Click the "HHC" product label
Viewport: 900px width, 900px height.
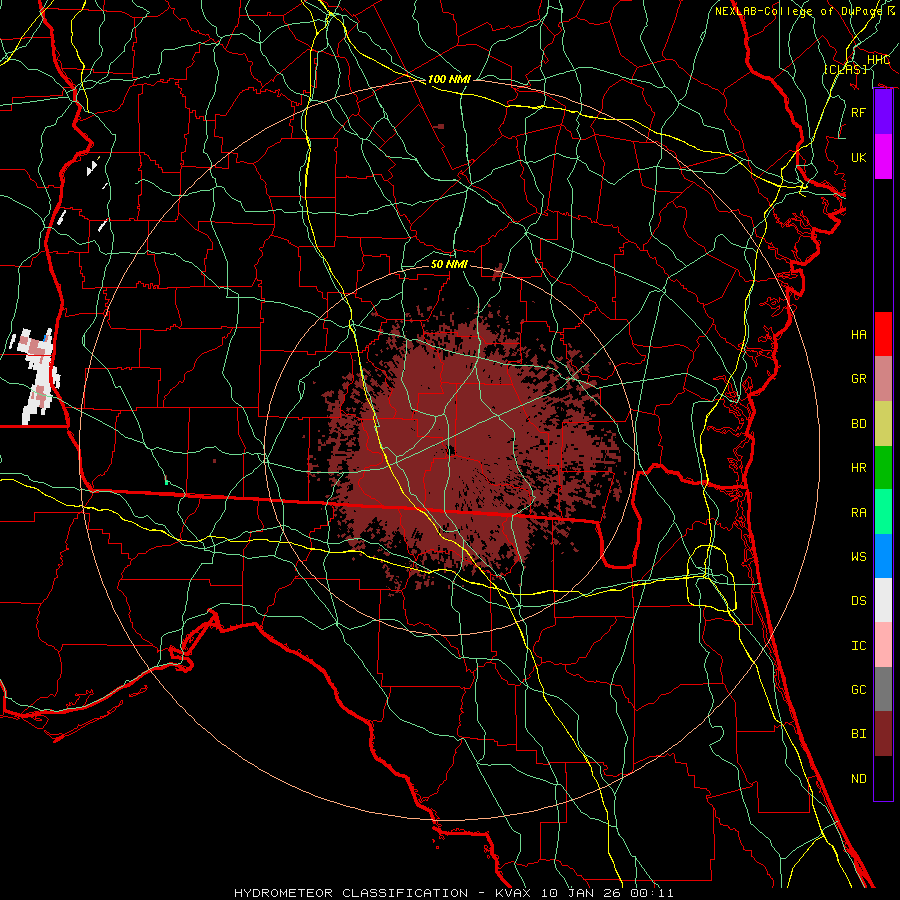[878, 60]
